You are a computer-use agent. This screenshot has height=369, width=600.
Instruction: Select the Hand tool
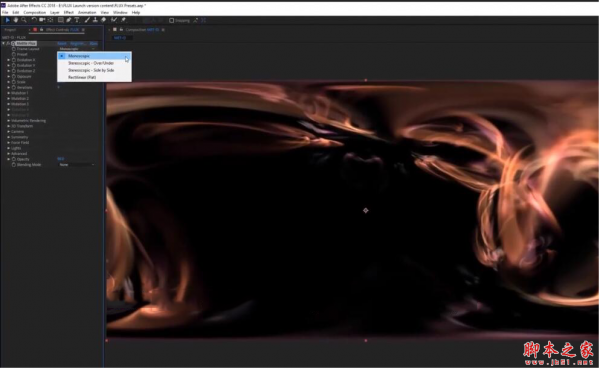[16, 20]
